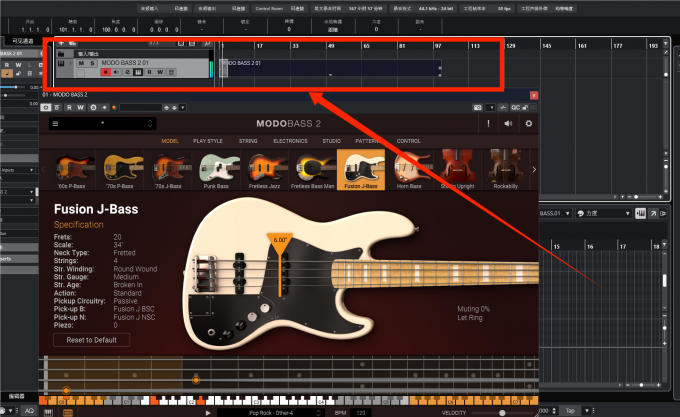Image resolution: width=680 pixels, height=417 pixels.
Task: Open the MODO BASS preset selector box
Action: pos(103,124)
